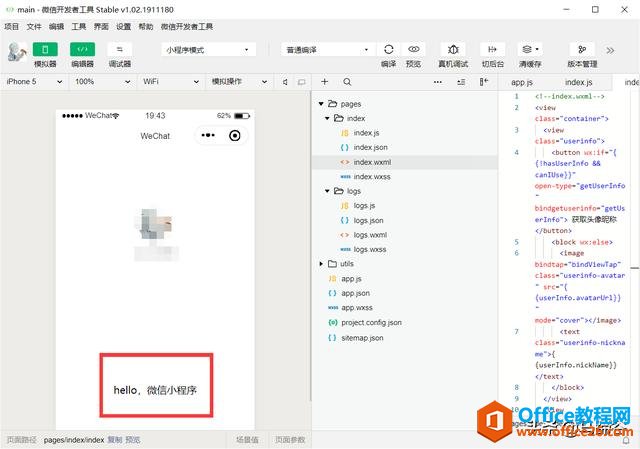Open index.js in the file tree
This screenshot has width=640, height=449.
tap(366, 133)
